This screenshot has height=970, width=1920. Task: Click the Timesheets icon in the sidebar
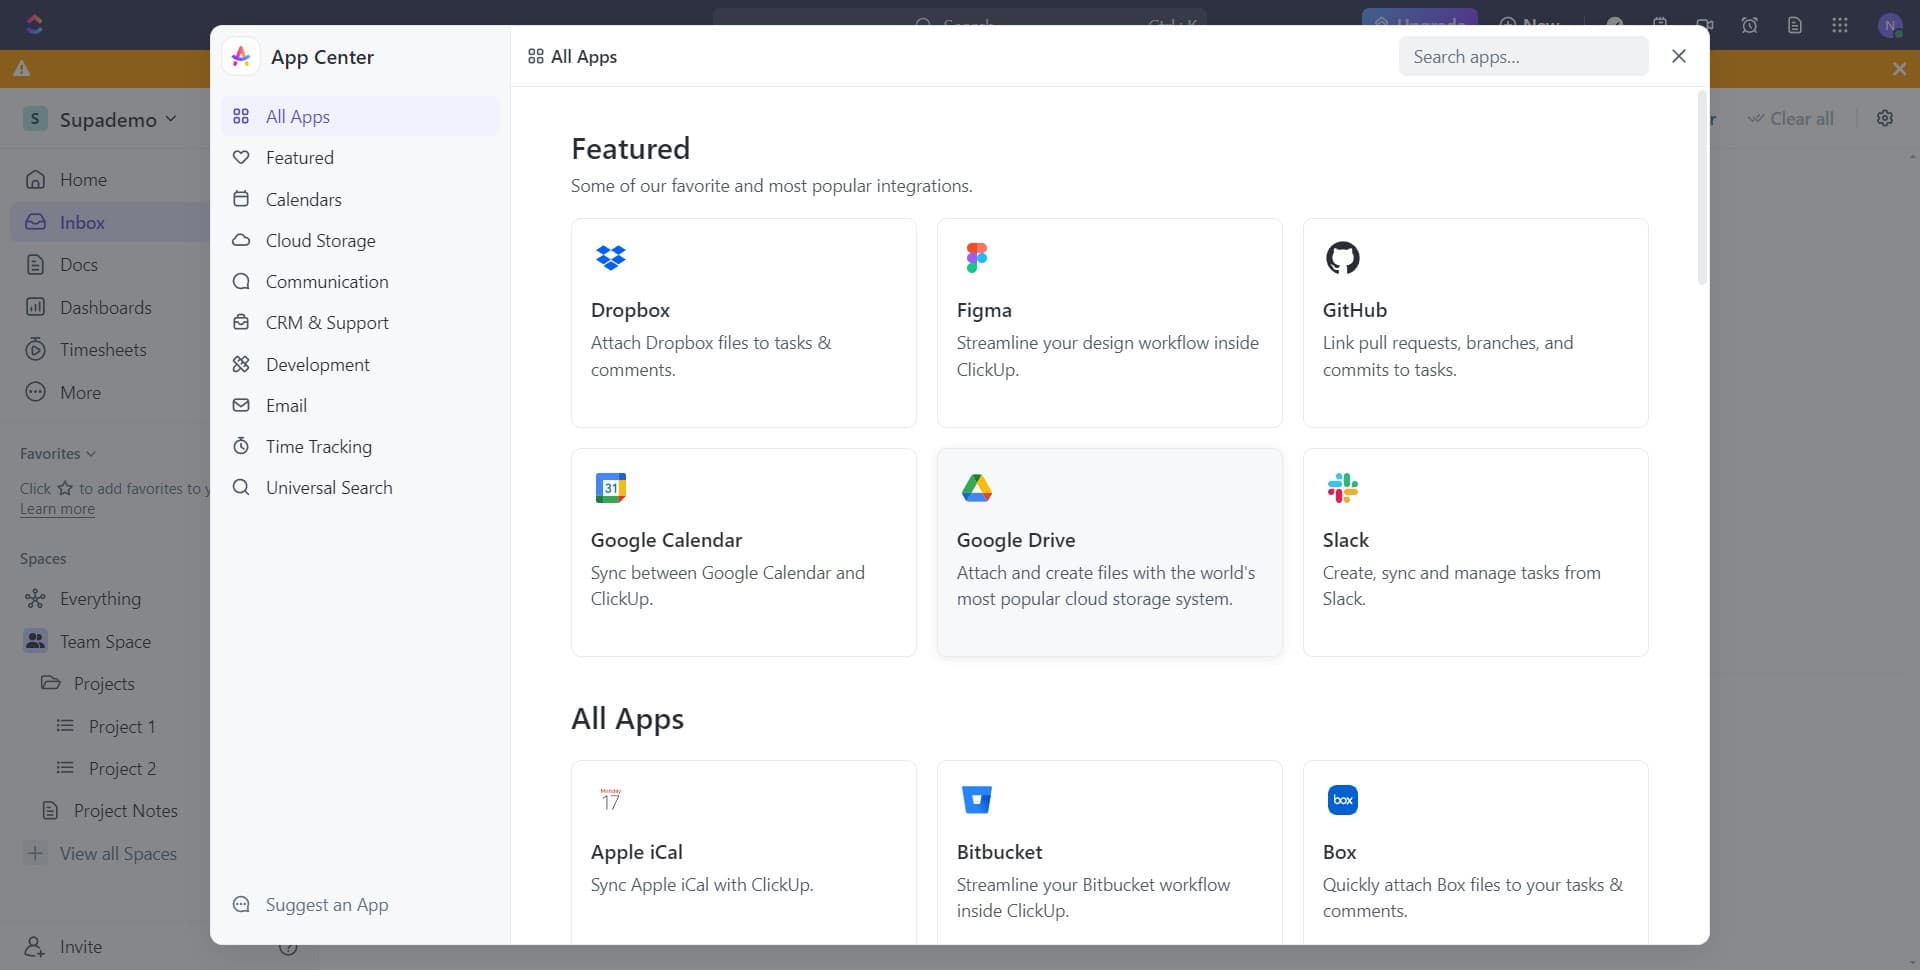pos(35,349)
